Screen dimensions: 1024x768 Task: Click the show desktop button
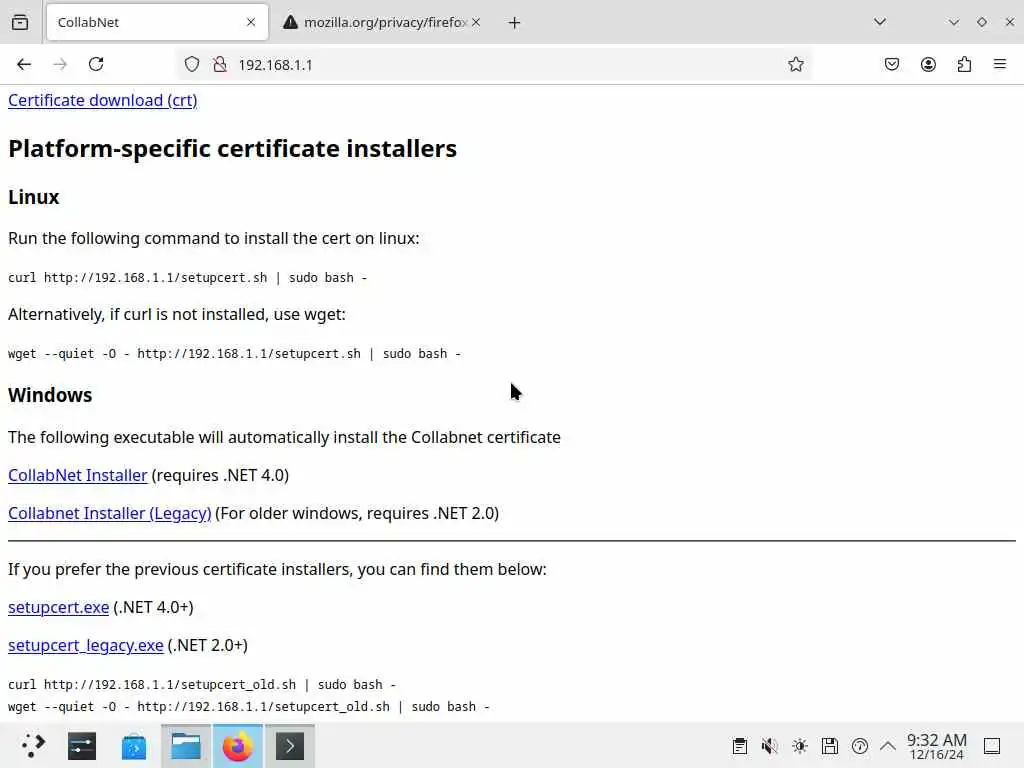coord(992,746)
